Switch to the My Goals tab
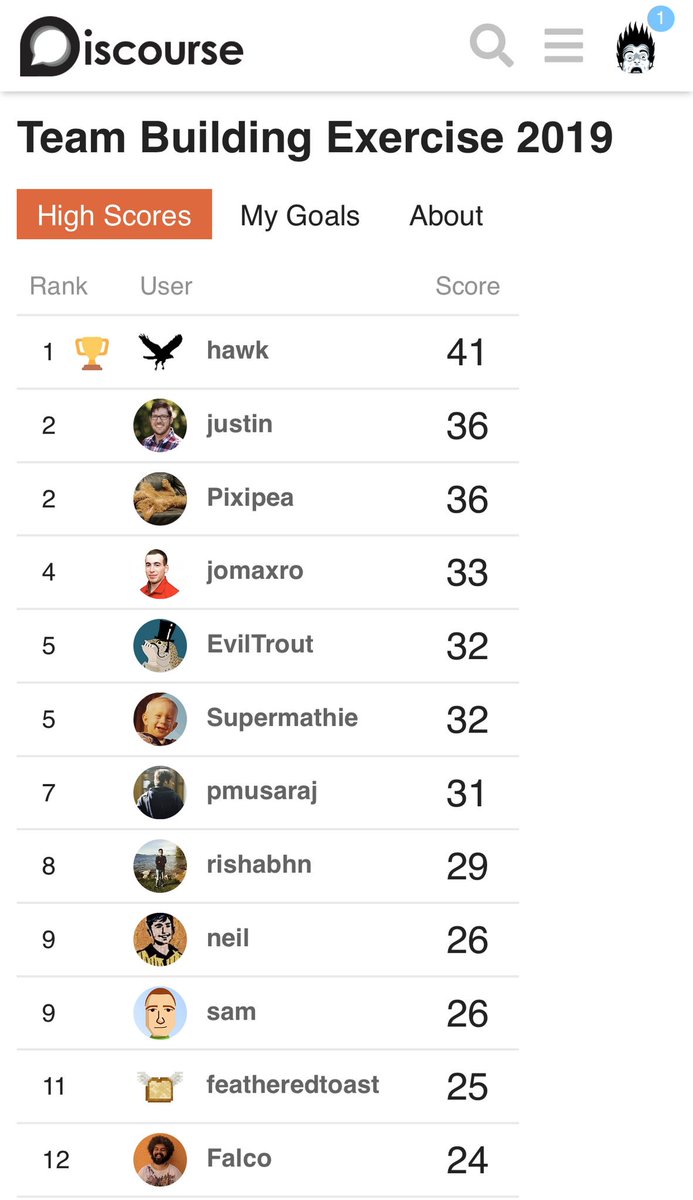 point(300,215)
